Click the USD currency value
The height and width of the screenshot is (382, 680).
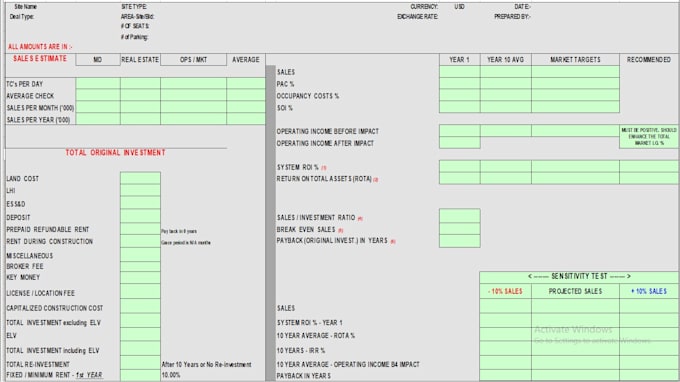pyautogui.click(x=460, y=7)
